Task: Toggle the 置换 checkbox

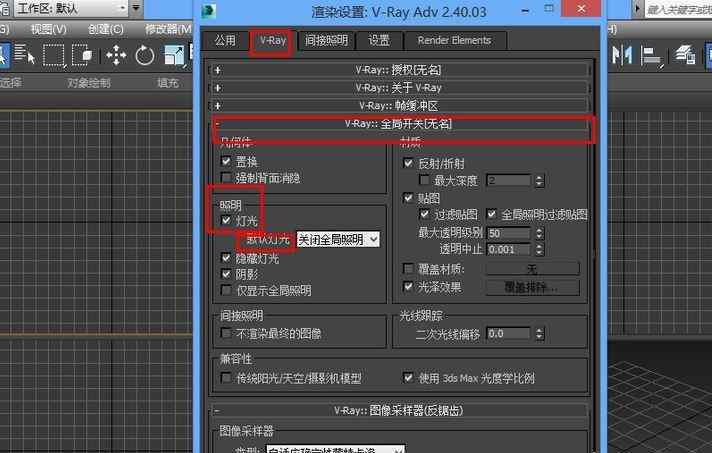Action: pyautogui.click(x=226, y=161)
